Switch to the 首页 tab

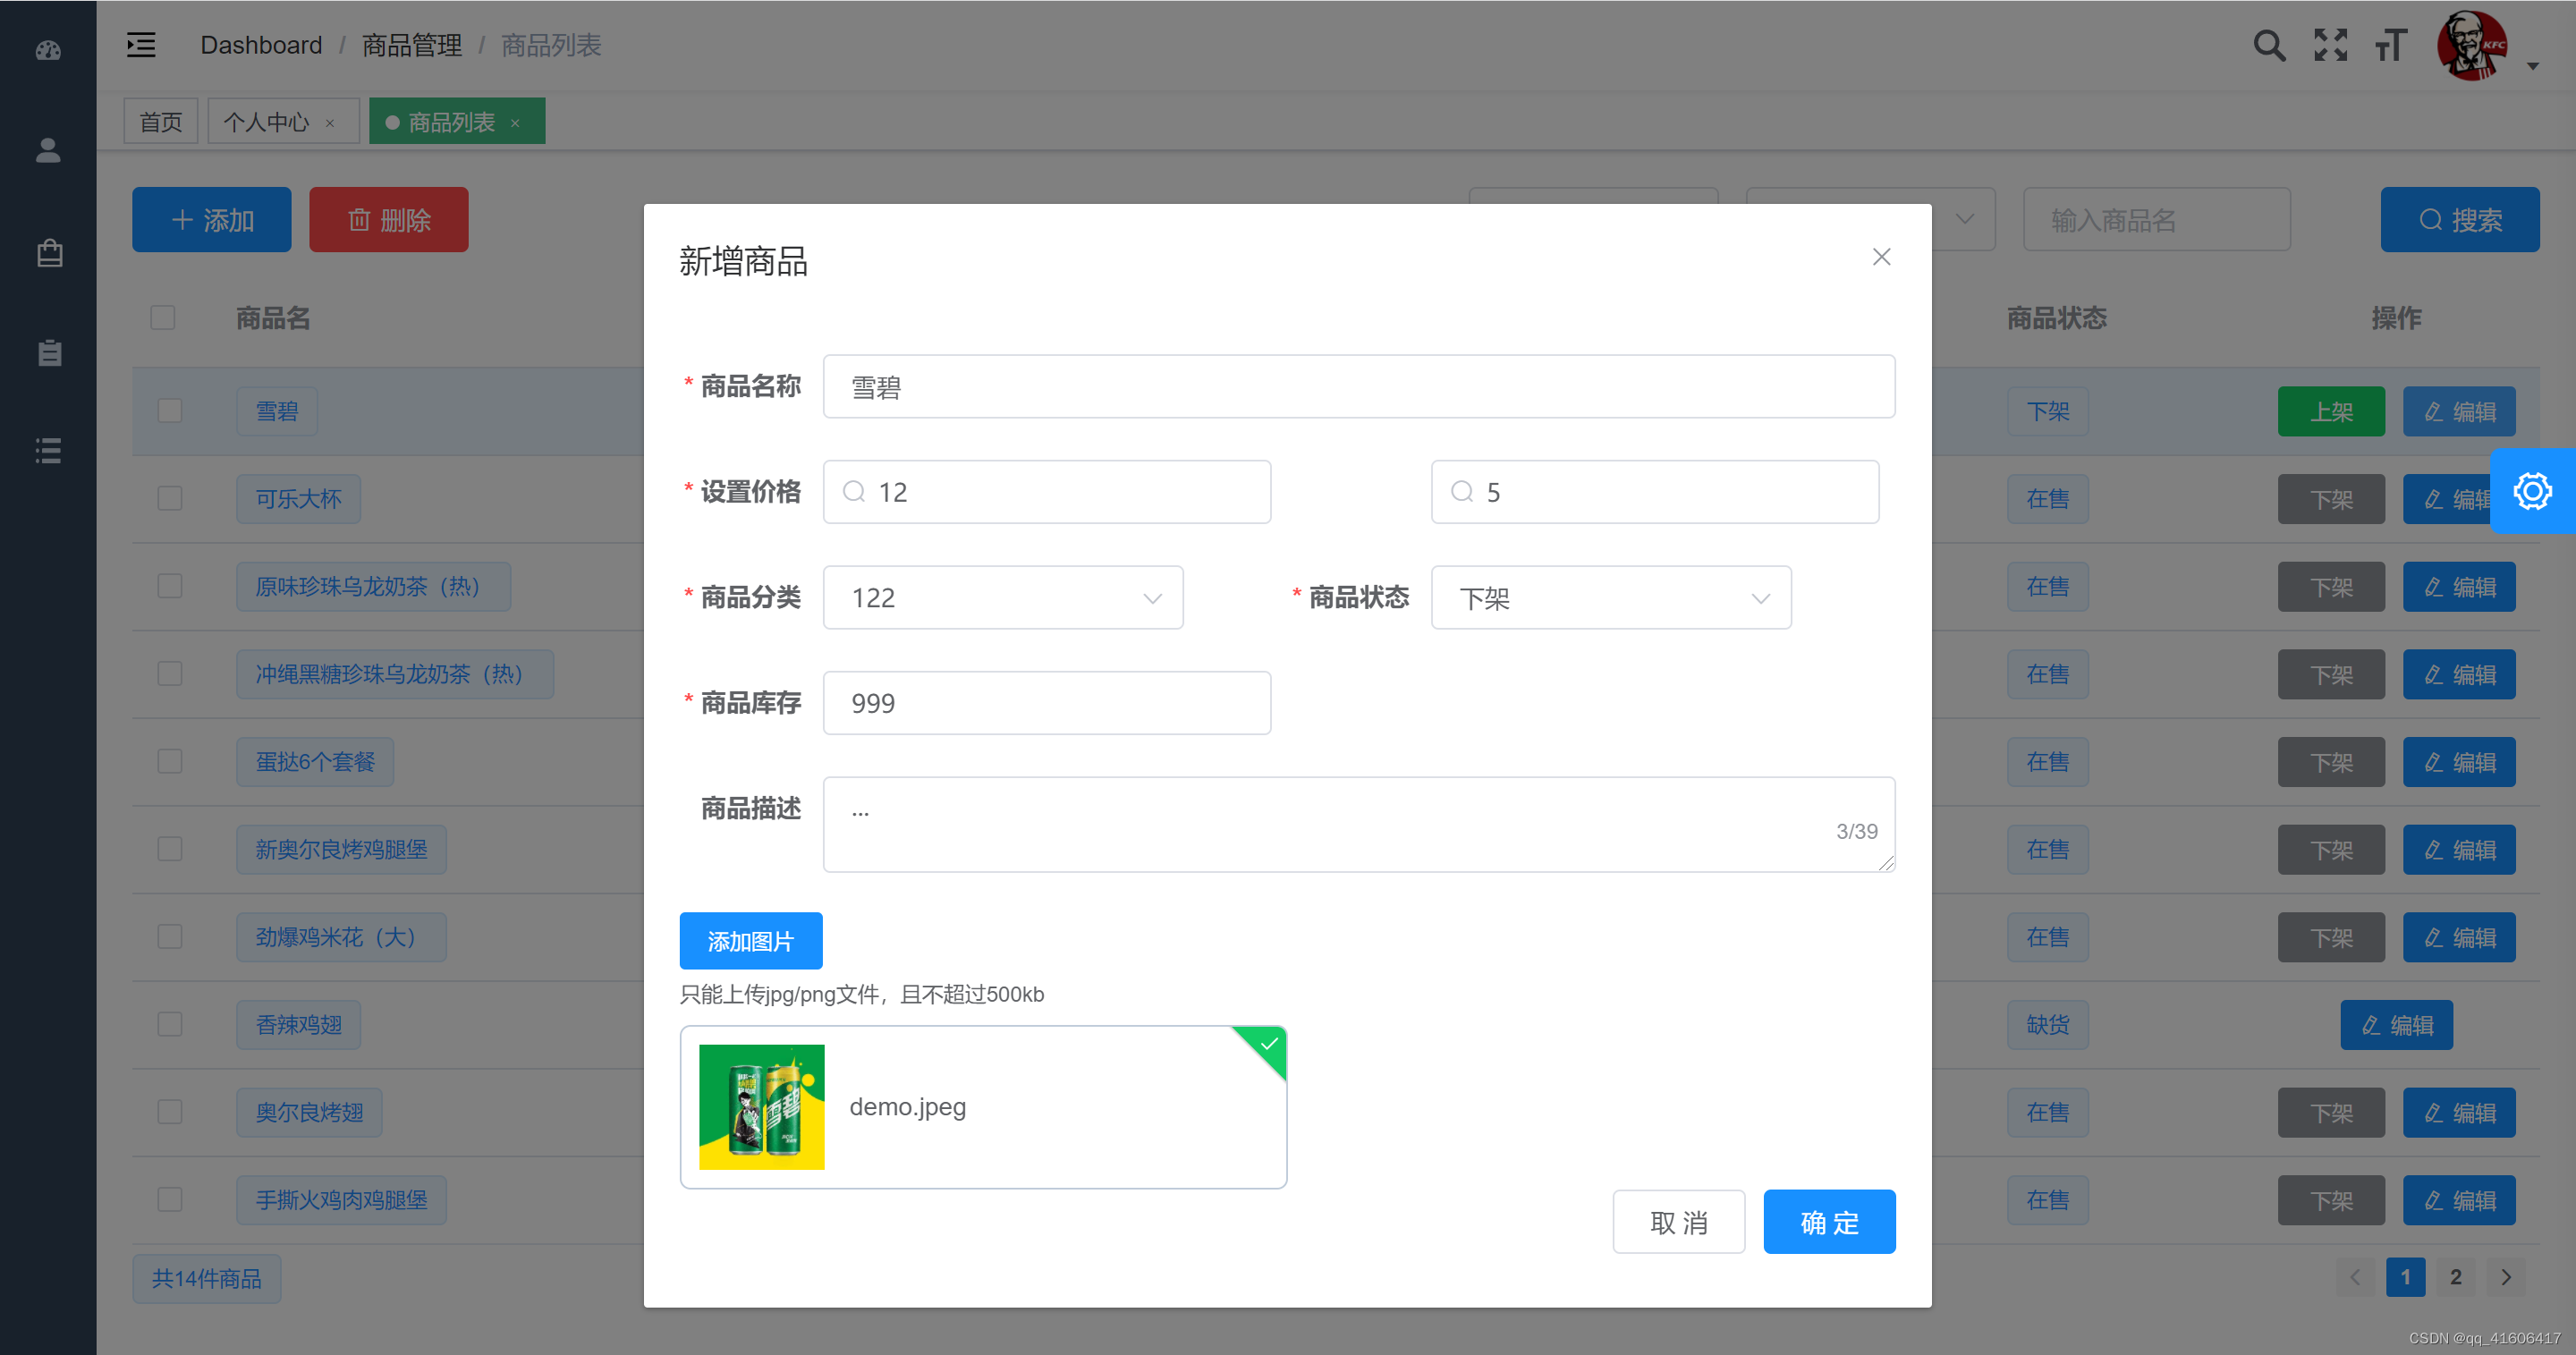point(160,121)
